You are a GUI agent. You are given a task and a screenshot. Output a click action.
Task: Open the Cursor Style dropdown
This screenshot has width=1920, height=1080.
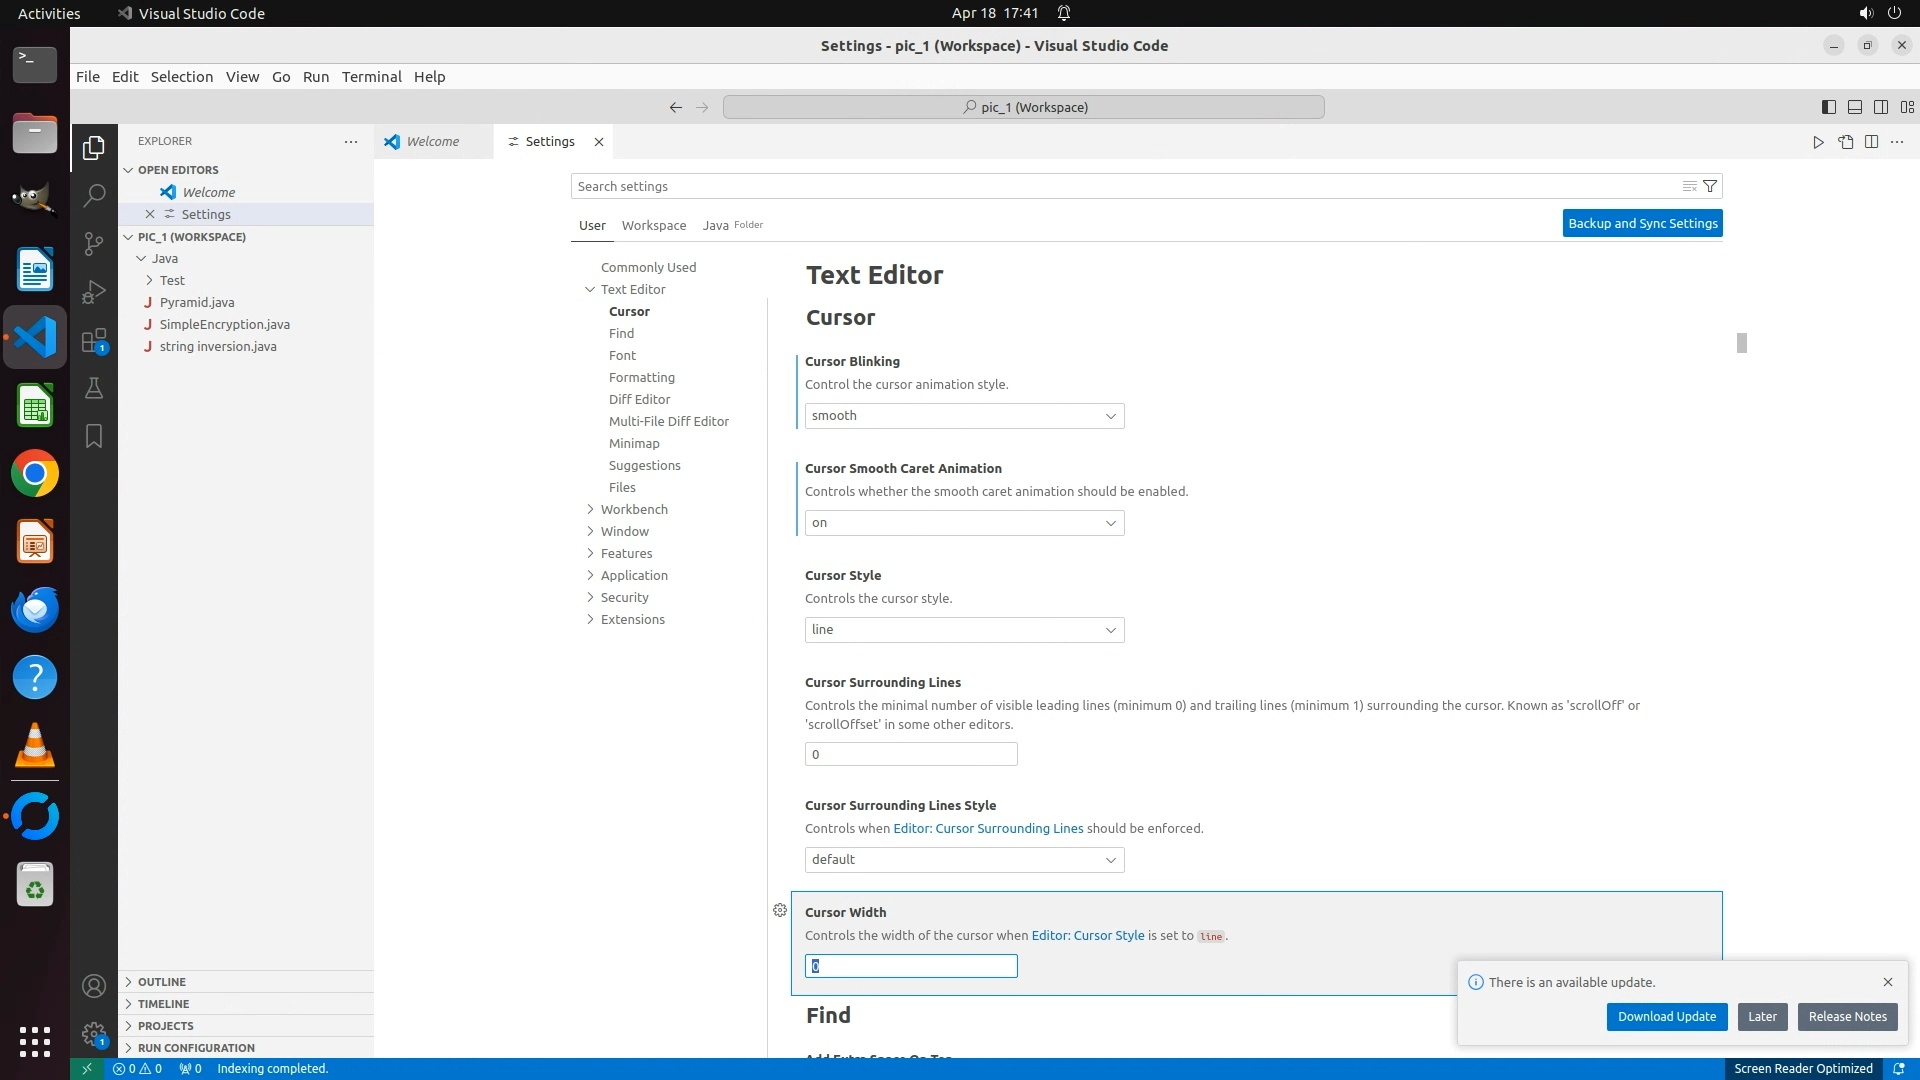click(x=964, y=630)
